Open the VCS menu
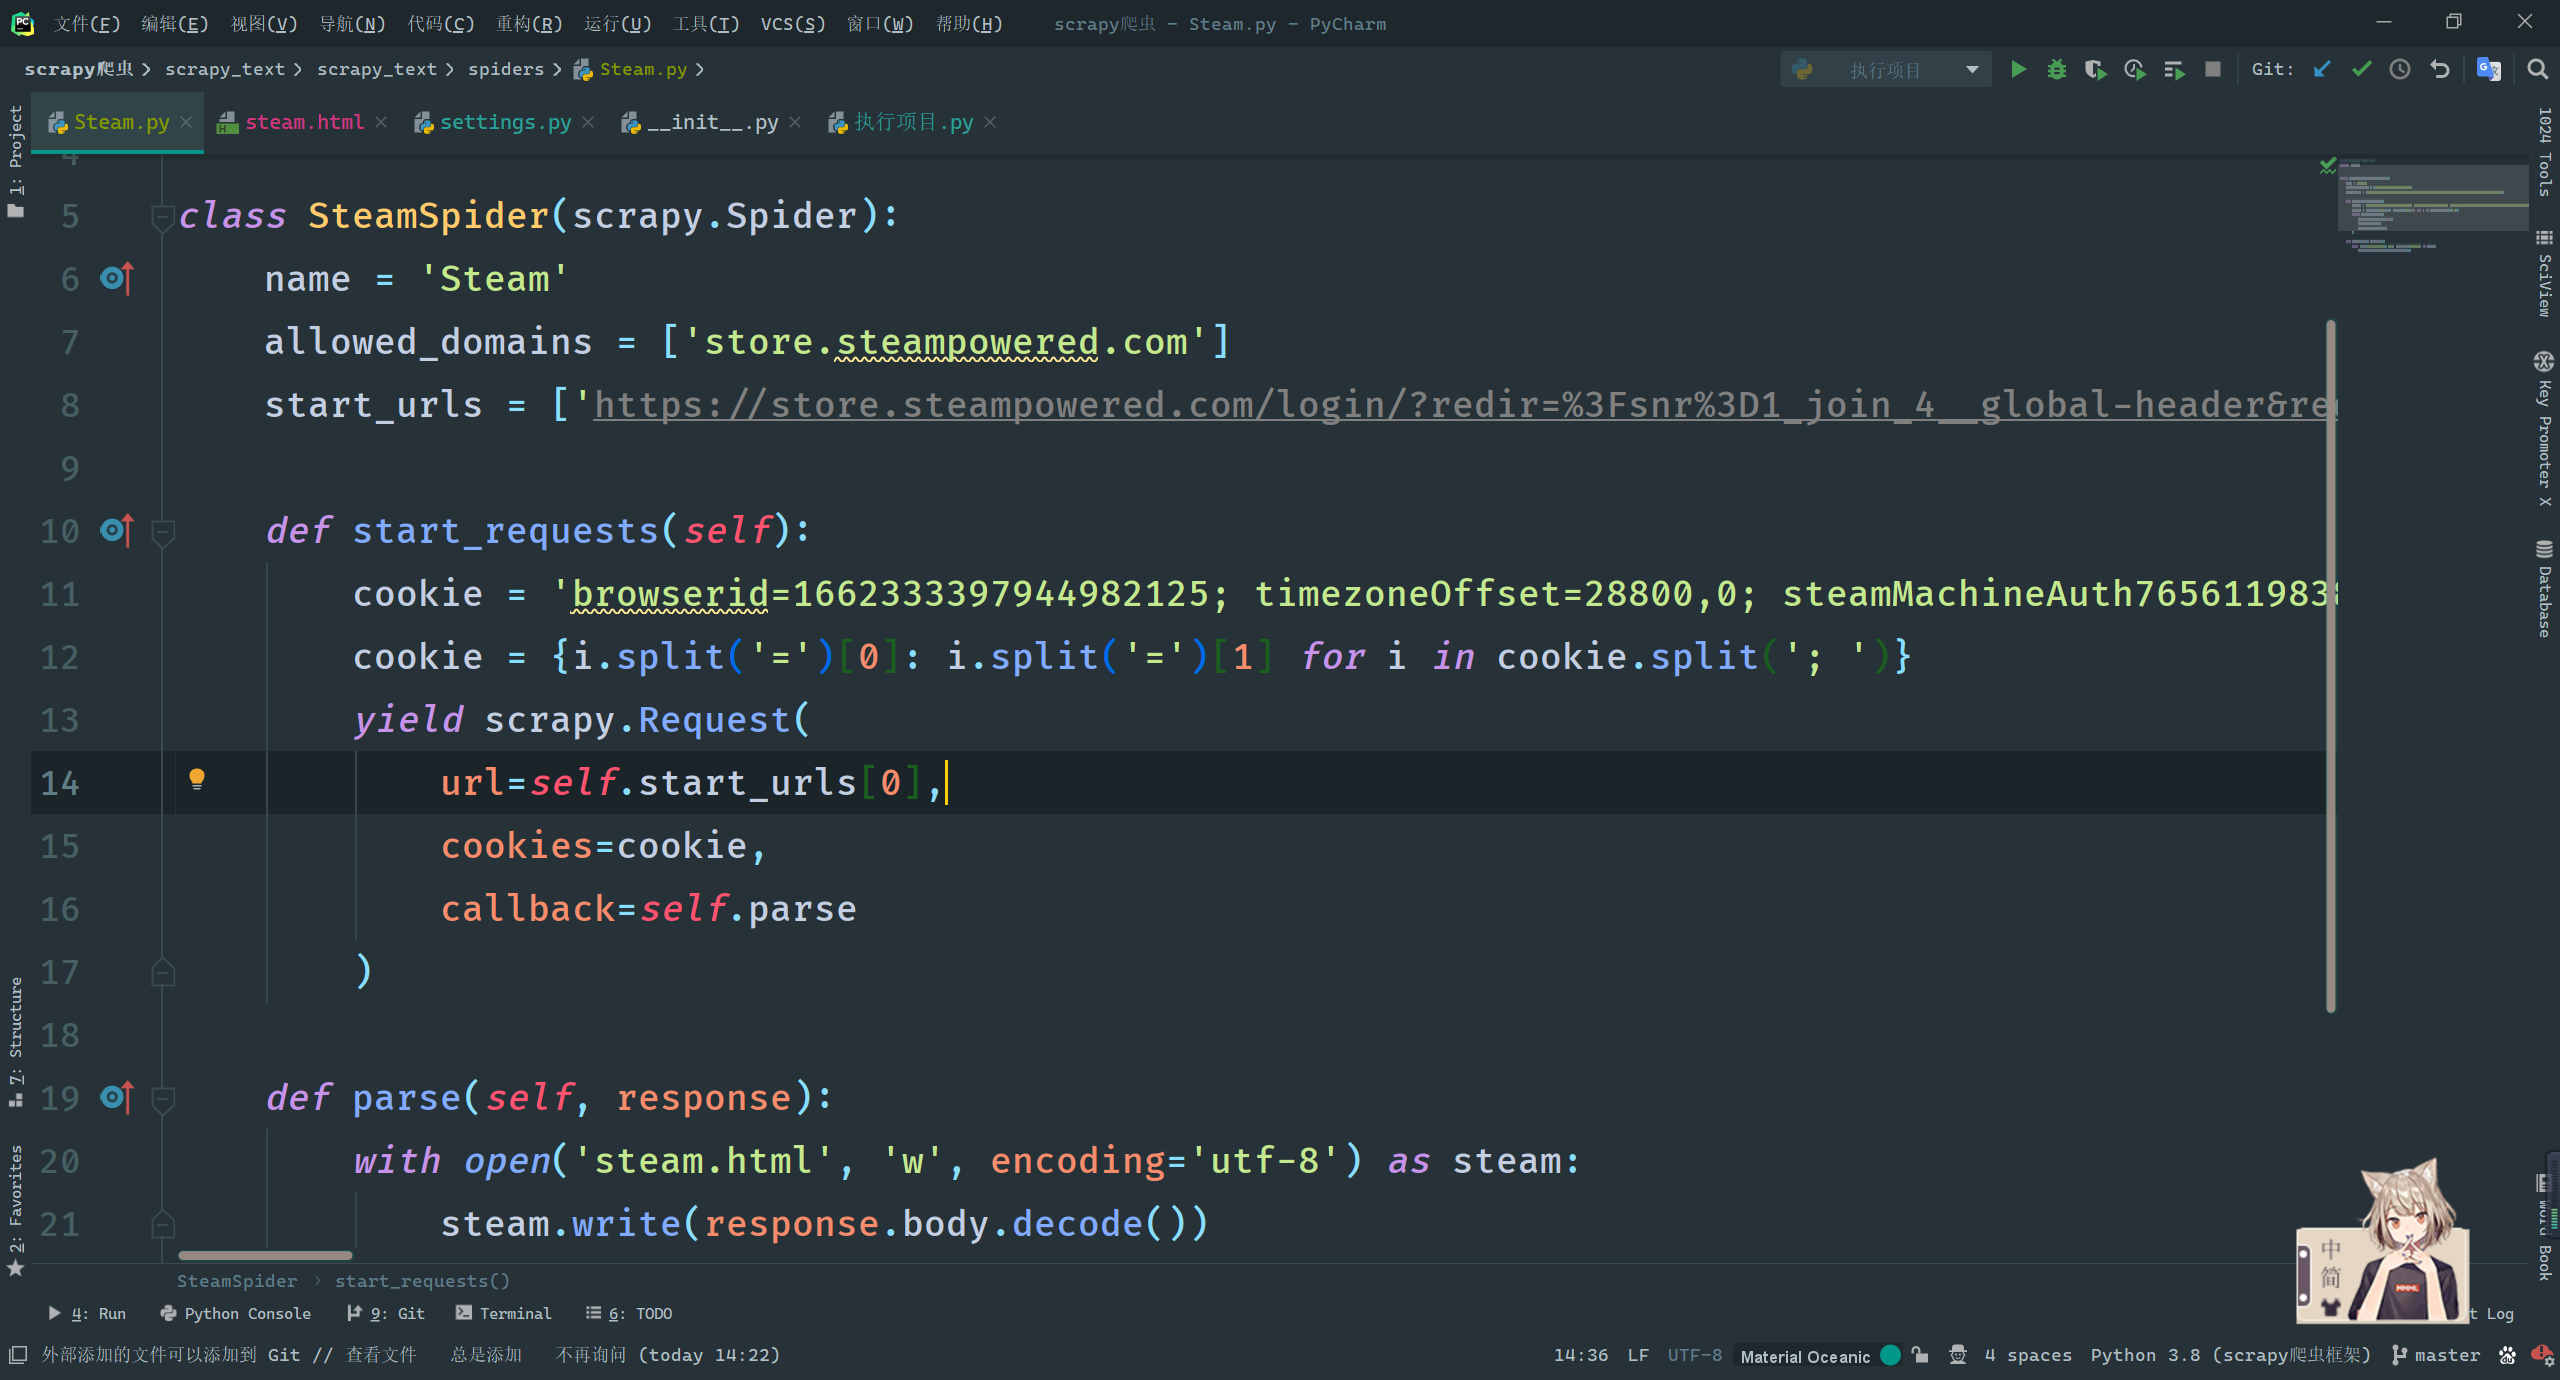The height and width of the screenshot is (1380, 2560). (792, 23)
